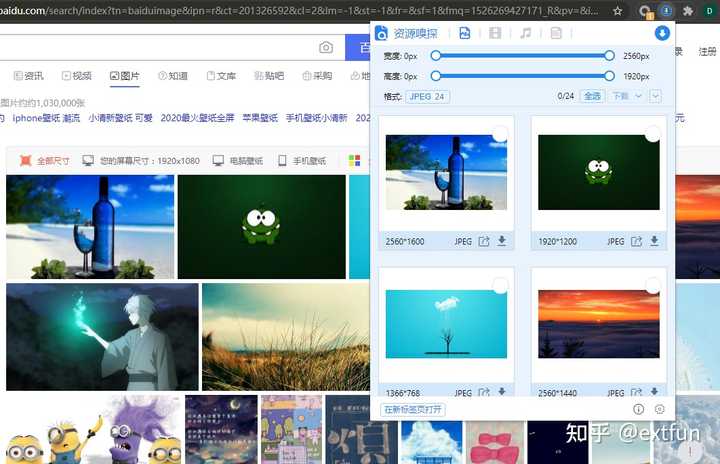
Task: Click the extension icon with orange badge
Action: point(646,11)
